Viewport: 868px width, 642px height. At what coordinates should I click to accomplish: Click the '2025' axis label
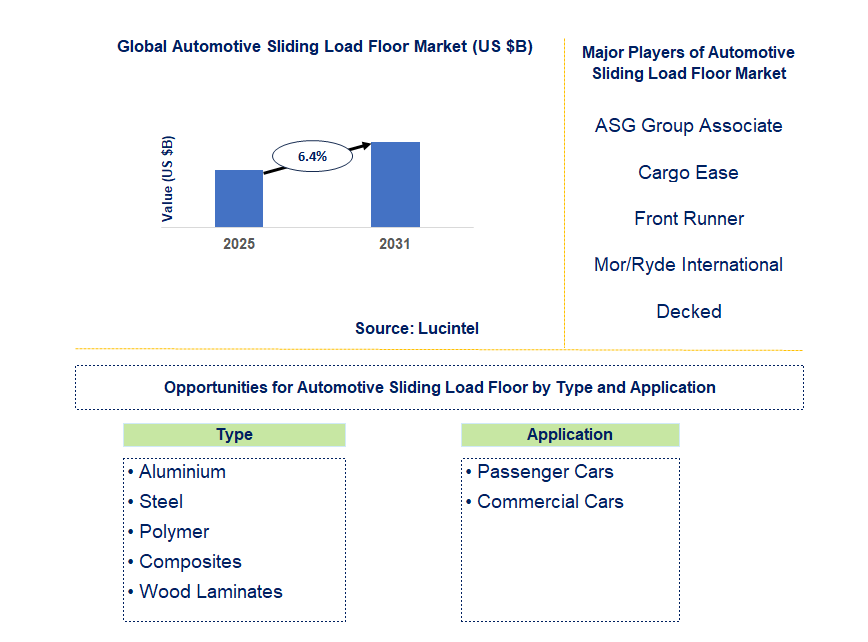[x=239, y=244]
